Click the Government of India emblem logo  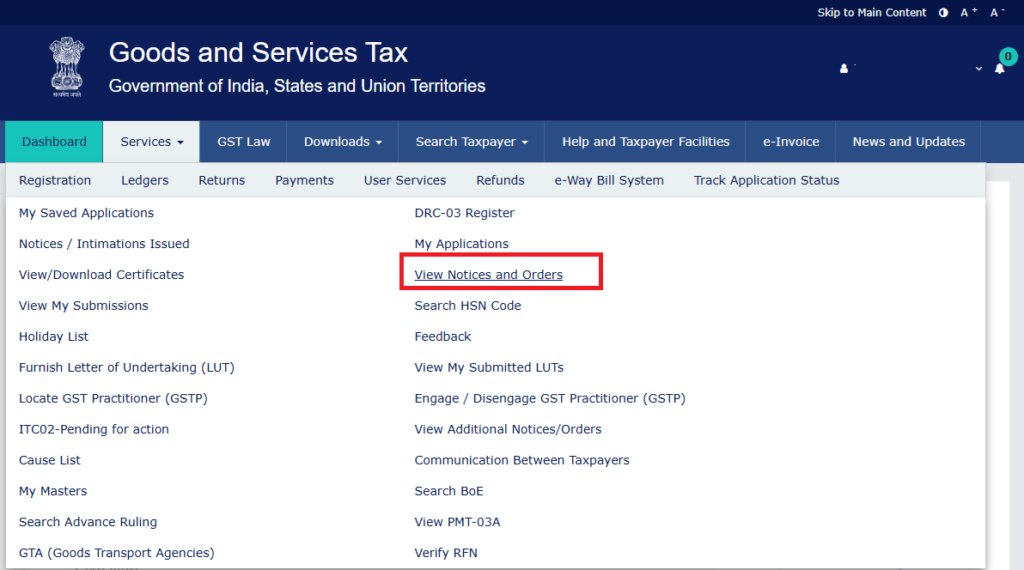point(68,67)
